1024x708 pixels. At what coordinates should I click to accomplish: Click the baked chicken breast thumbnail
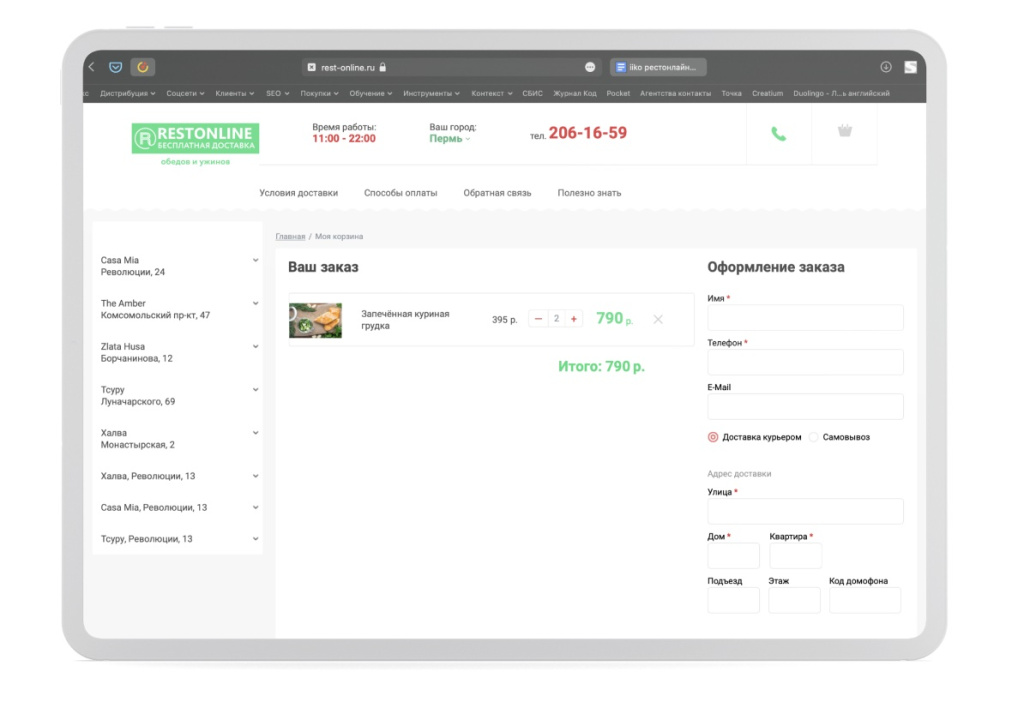[315, 320]
